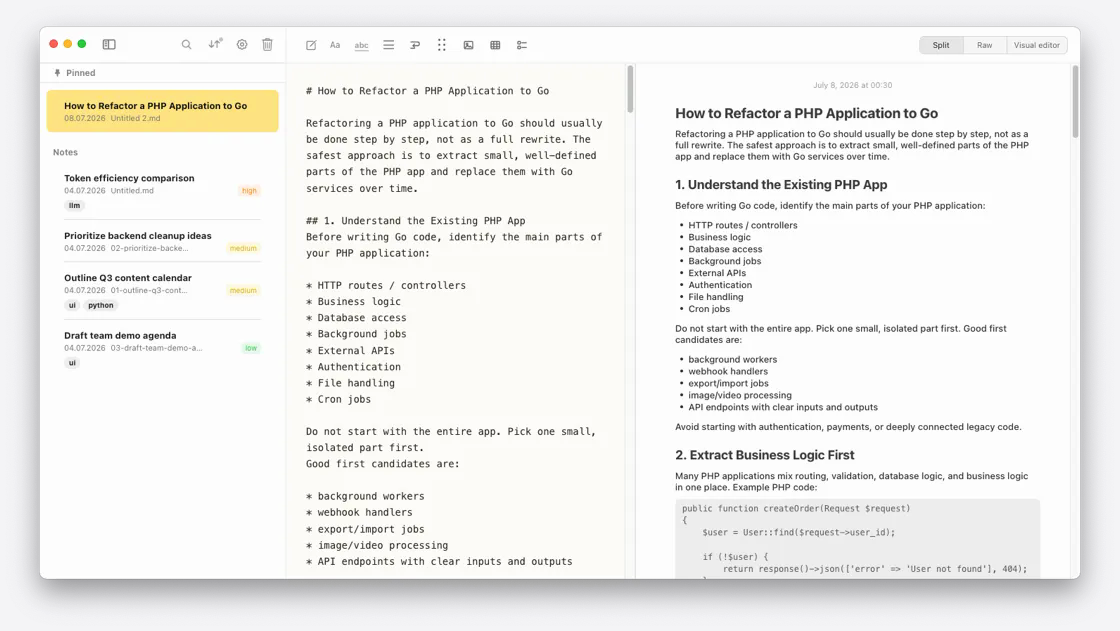The width and height of the screenshot is (1120, 631).
Task: Click raw line '* Cron jobs'
Action: click(339, 399)
